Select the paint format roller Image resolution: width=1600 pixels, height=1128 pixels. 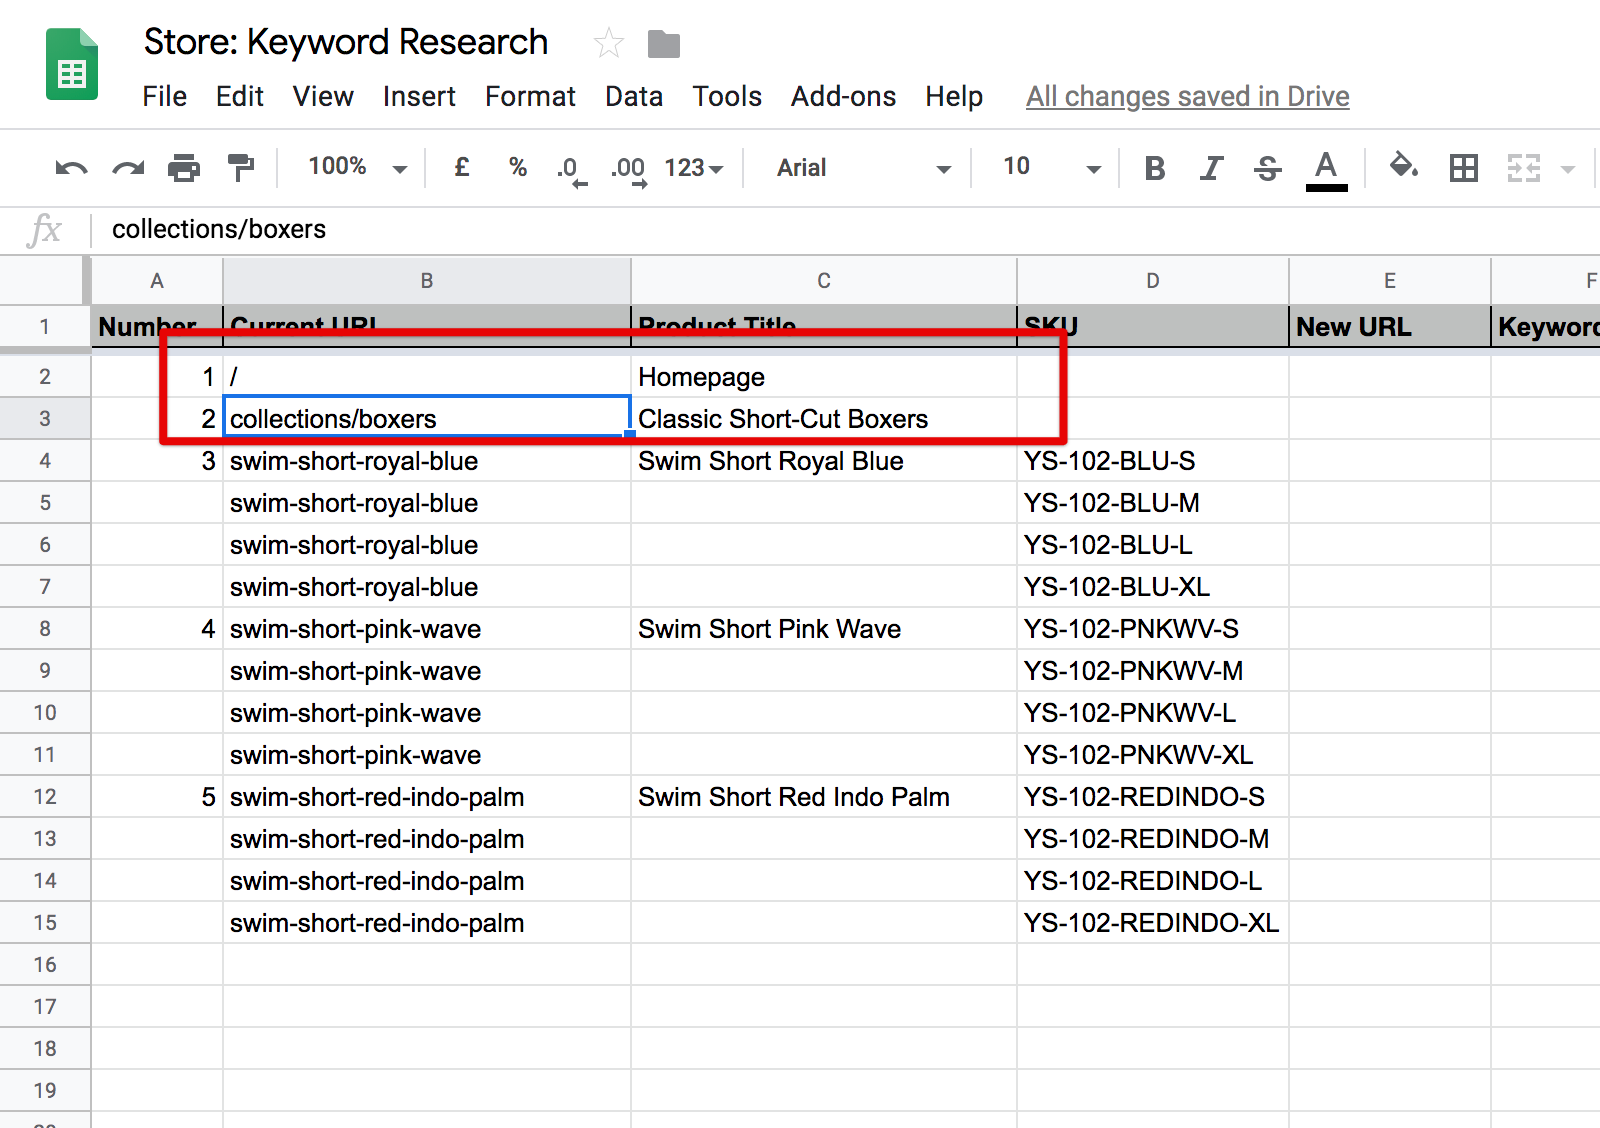241,167
